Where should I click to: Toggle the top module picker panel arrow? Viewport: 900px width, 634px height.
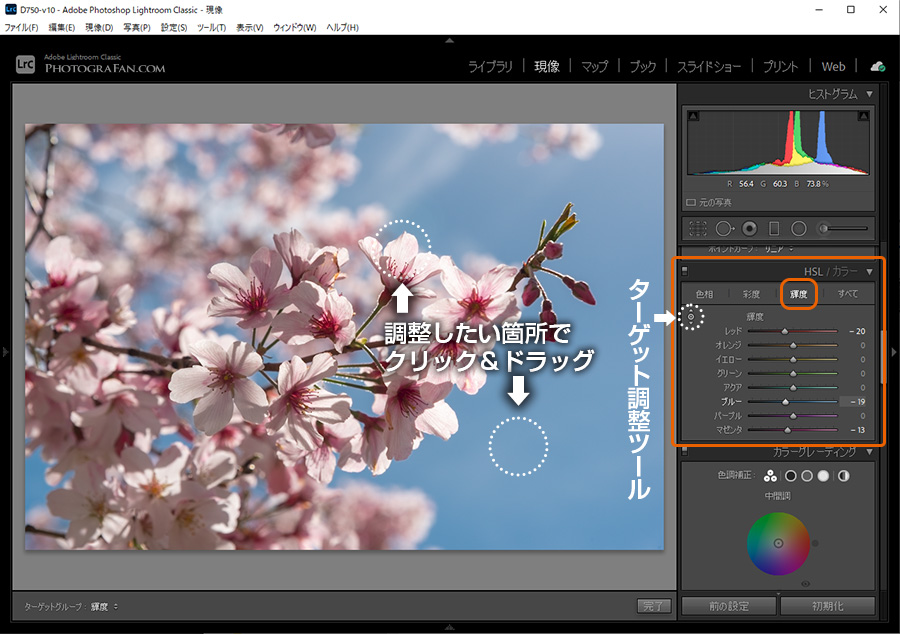[449, 41]
